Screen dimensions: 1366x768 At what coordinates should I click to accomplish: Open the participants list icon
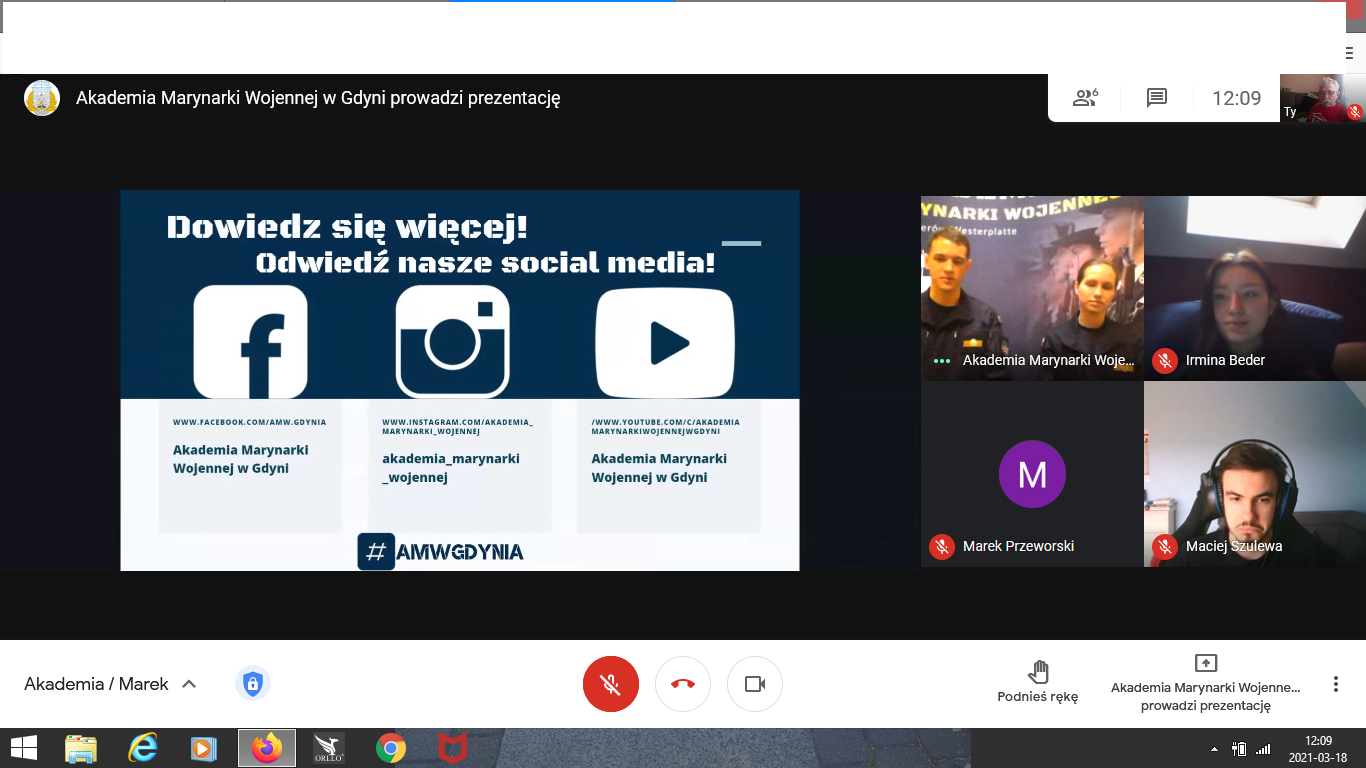[x=1085, y=97]
